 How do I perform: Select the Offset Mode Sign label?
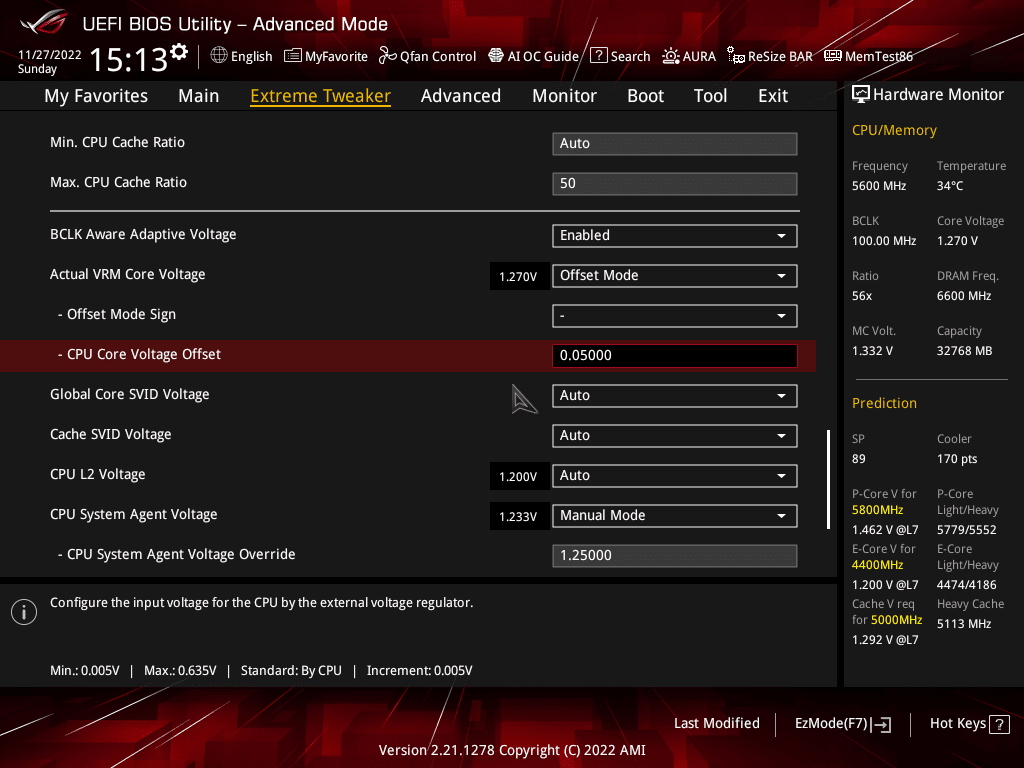117,315
